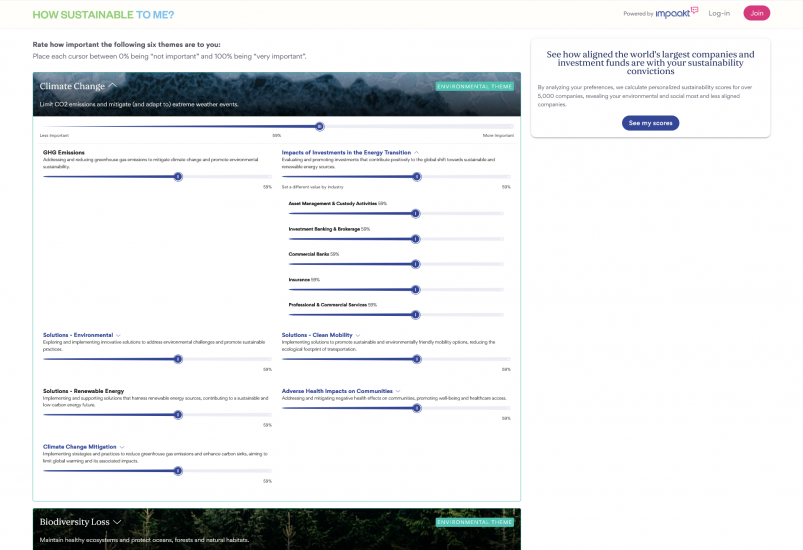Click the See my scores button
This screenshot has width=803, height=550.
(650, 123)
